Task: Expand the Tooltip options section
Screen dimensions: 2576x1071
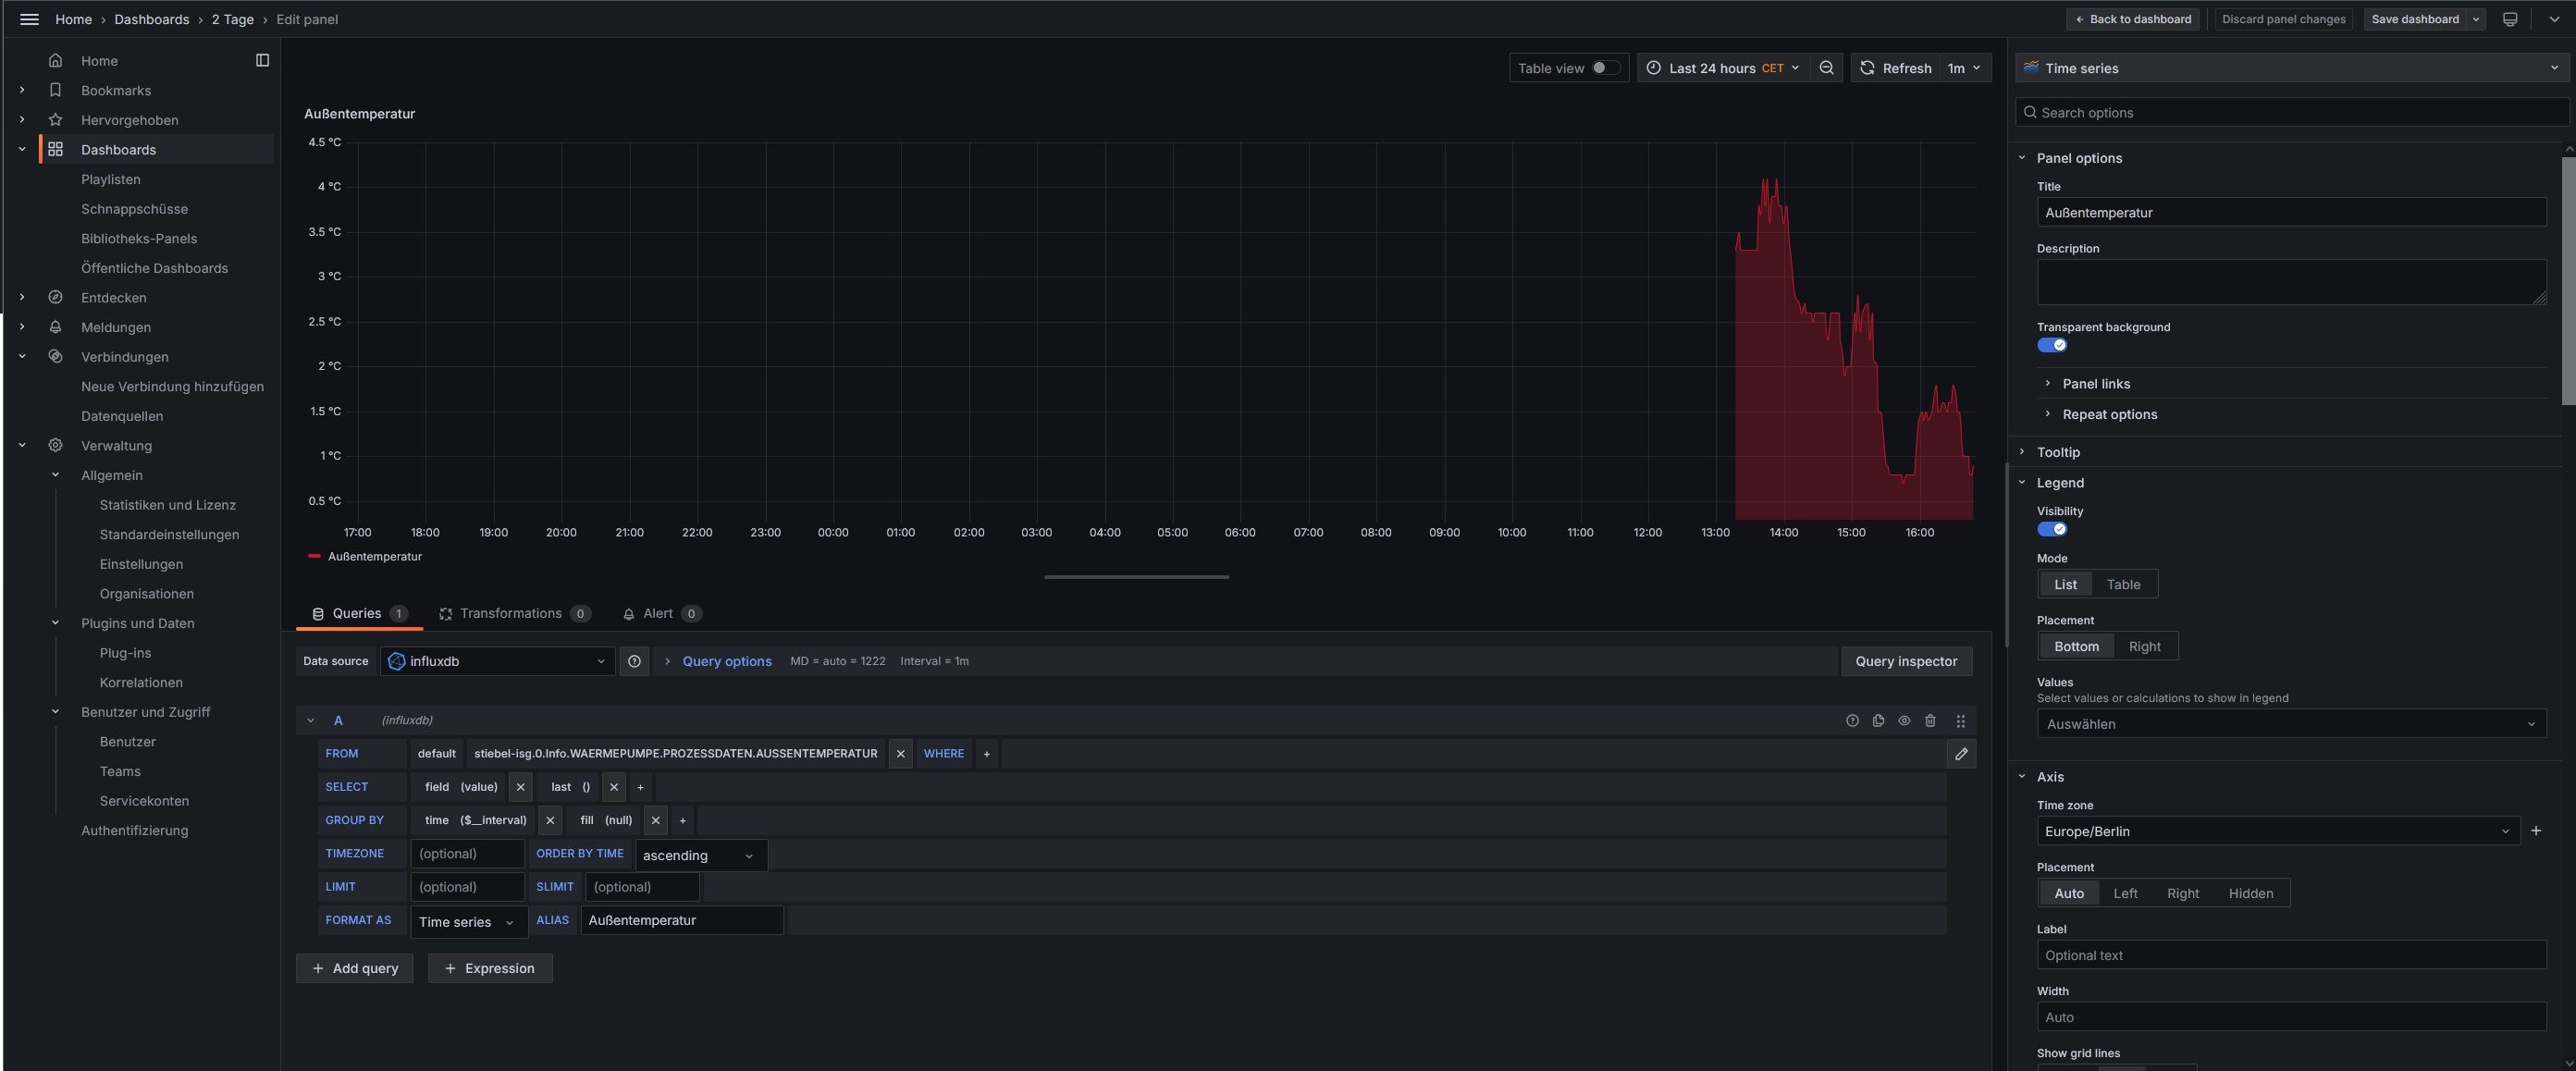Action: [2058, 452]
